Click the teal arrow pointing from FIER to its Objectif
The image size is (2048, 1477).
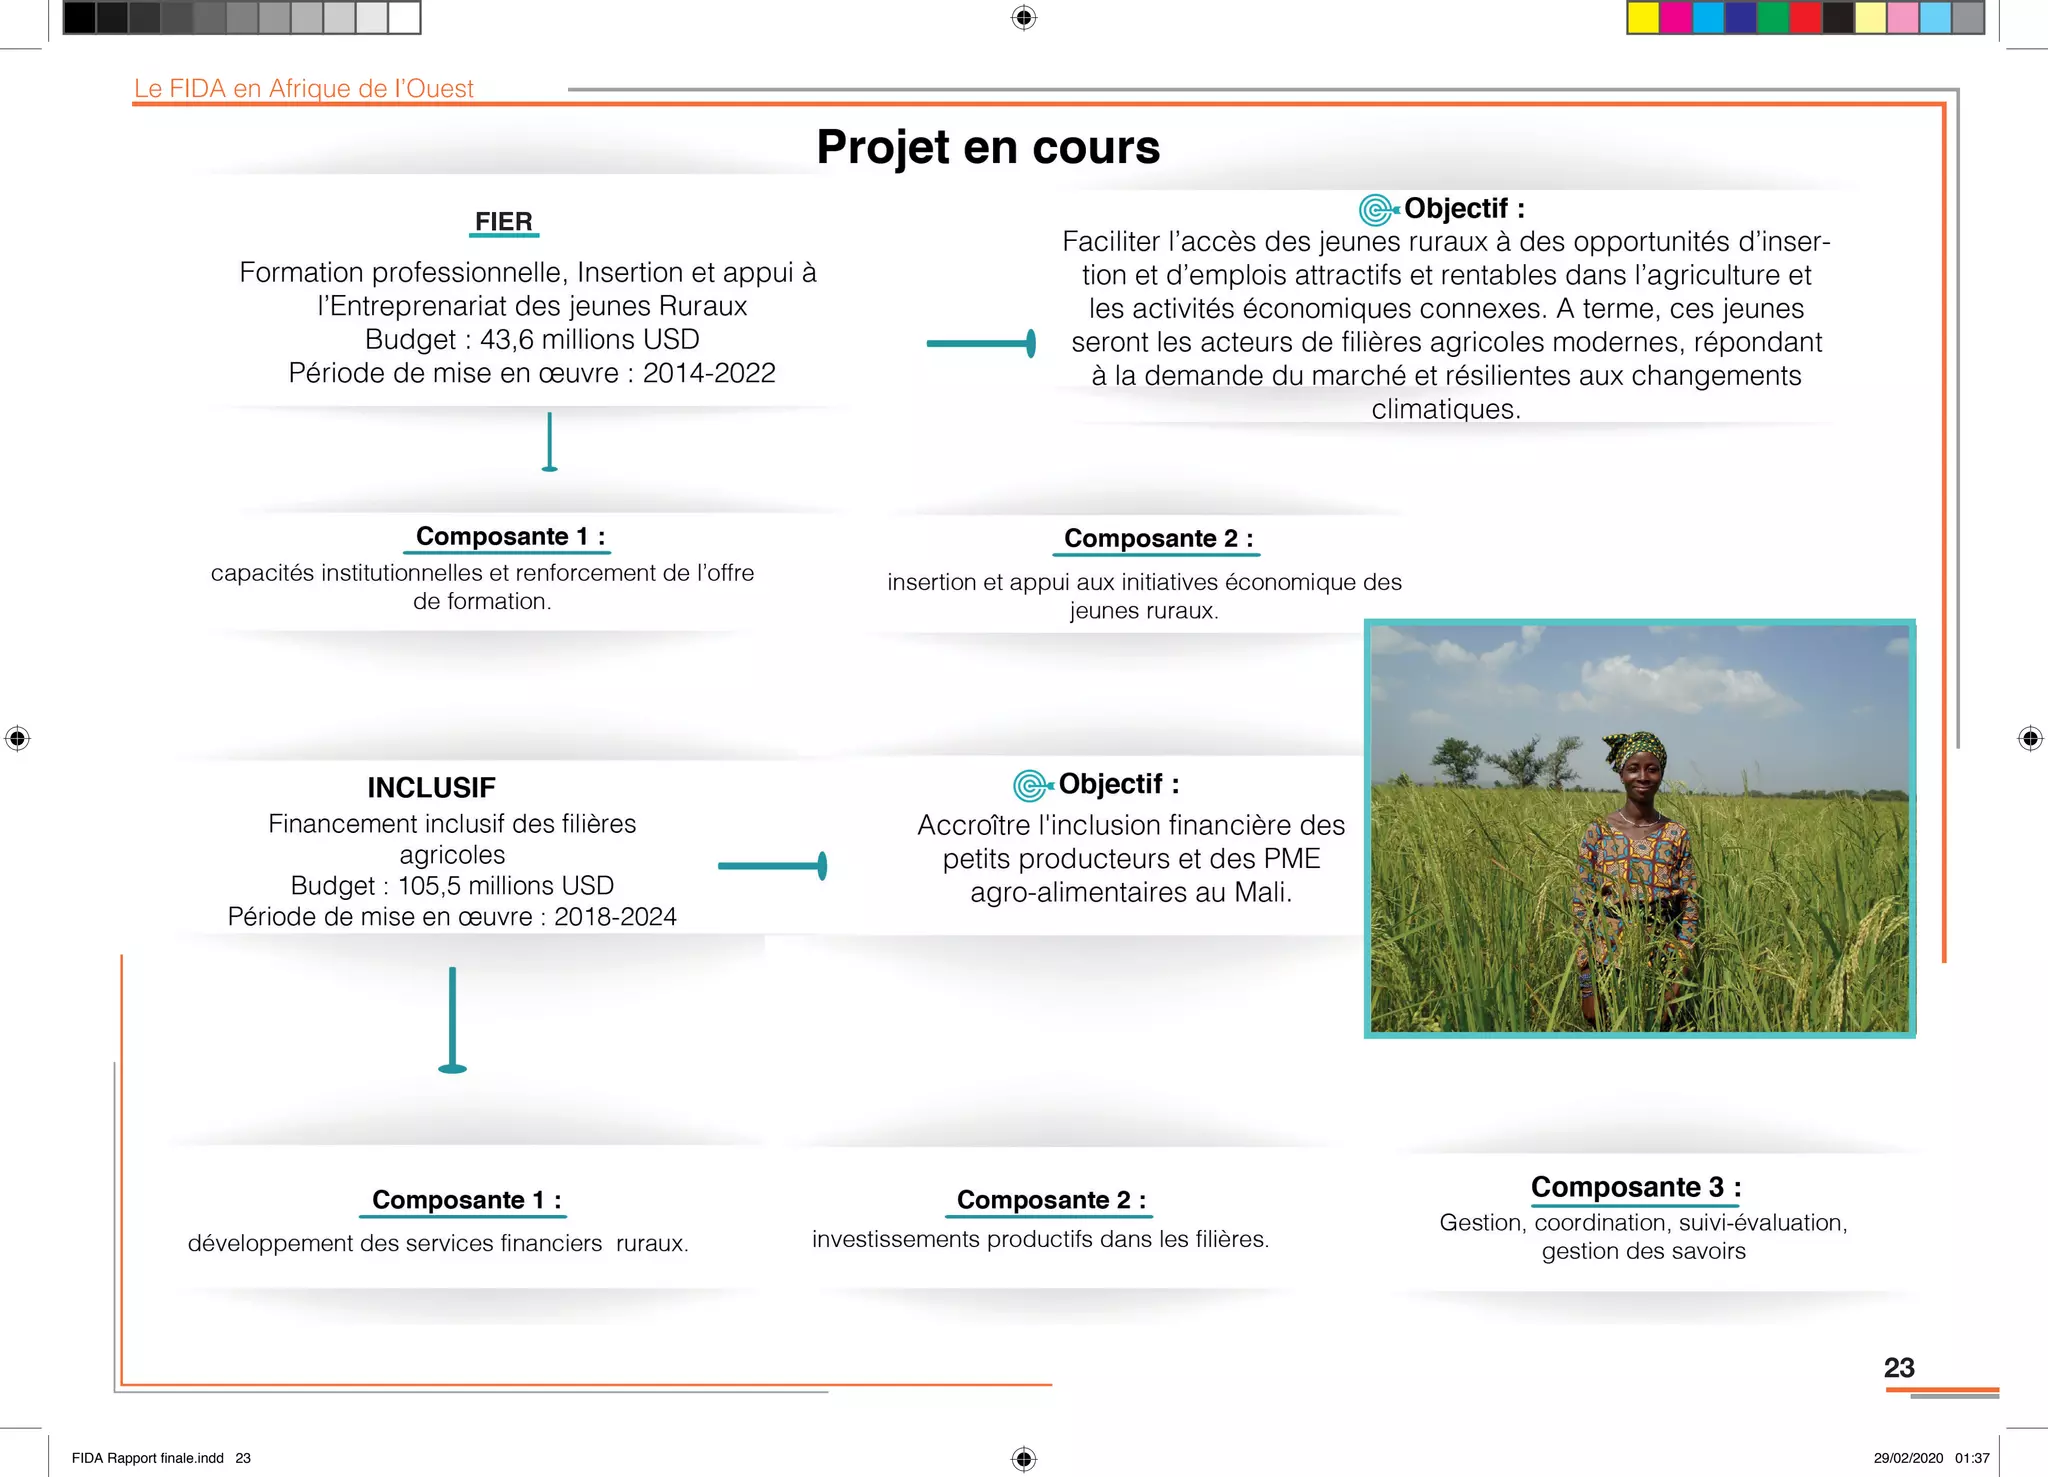click(981, 343)
